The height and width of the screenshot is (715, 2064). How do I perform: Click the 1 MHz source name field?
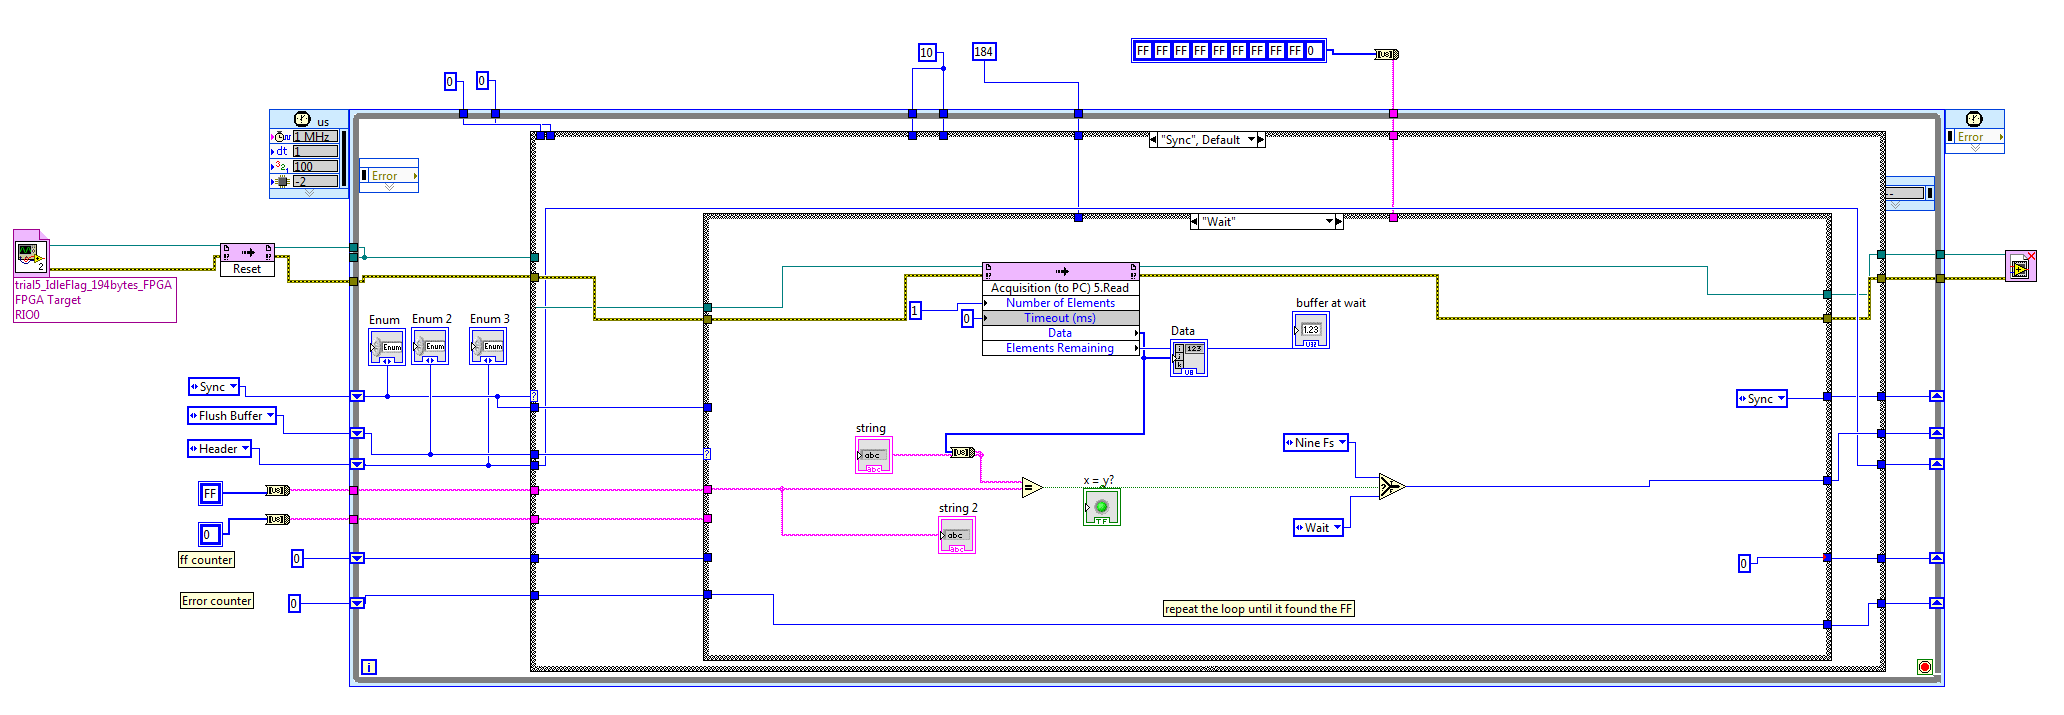pyautogui.click(x=316, y=137)
